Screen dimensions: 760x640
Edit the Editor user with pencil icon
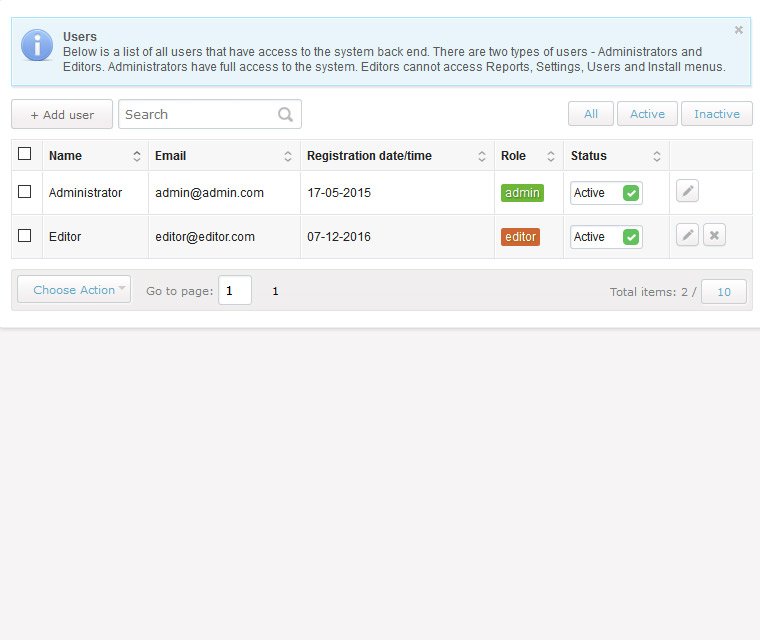point(687,235)
